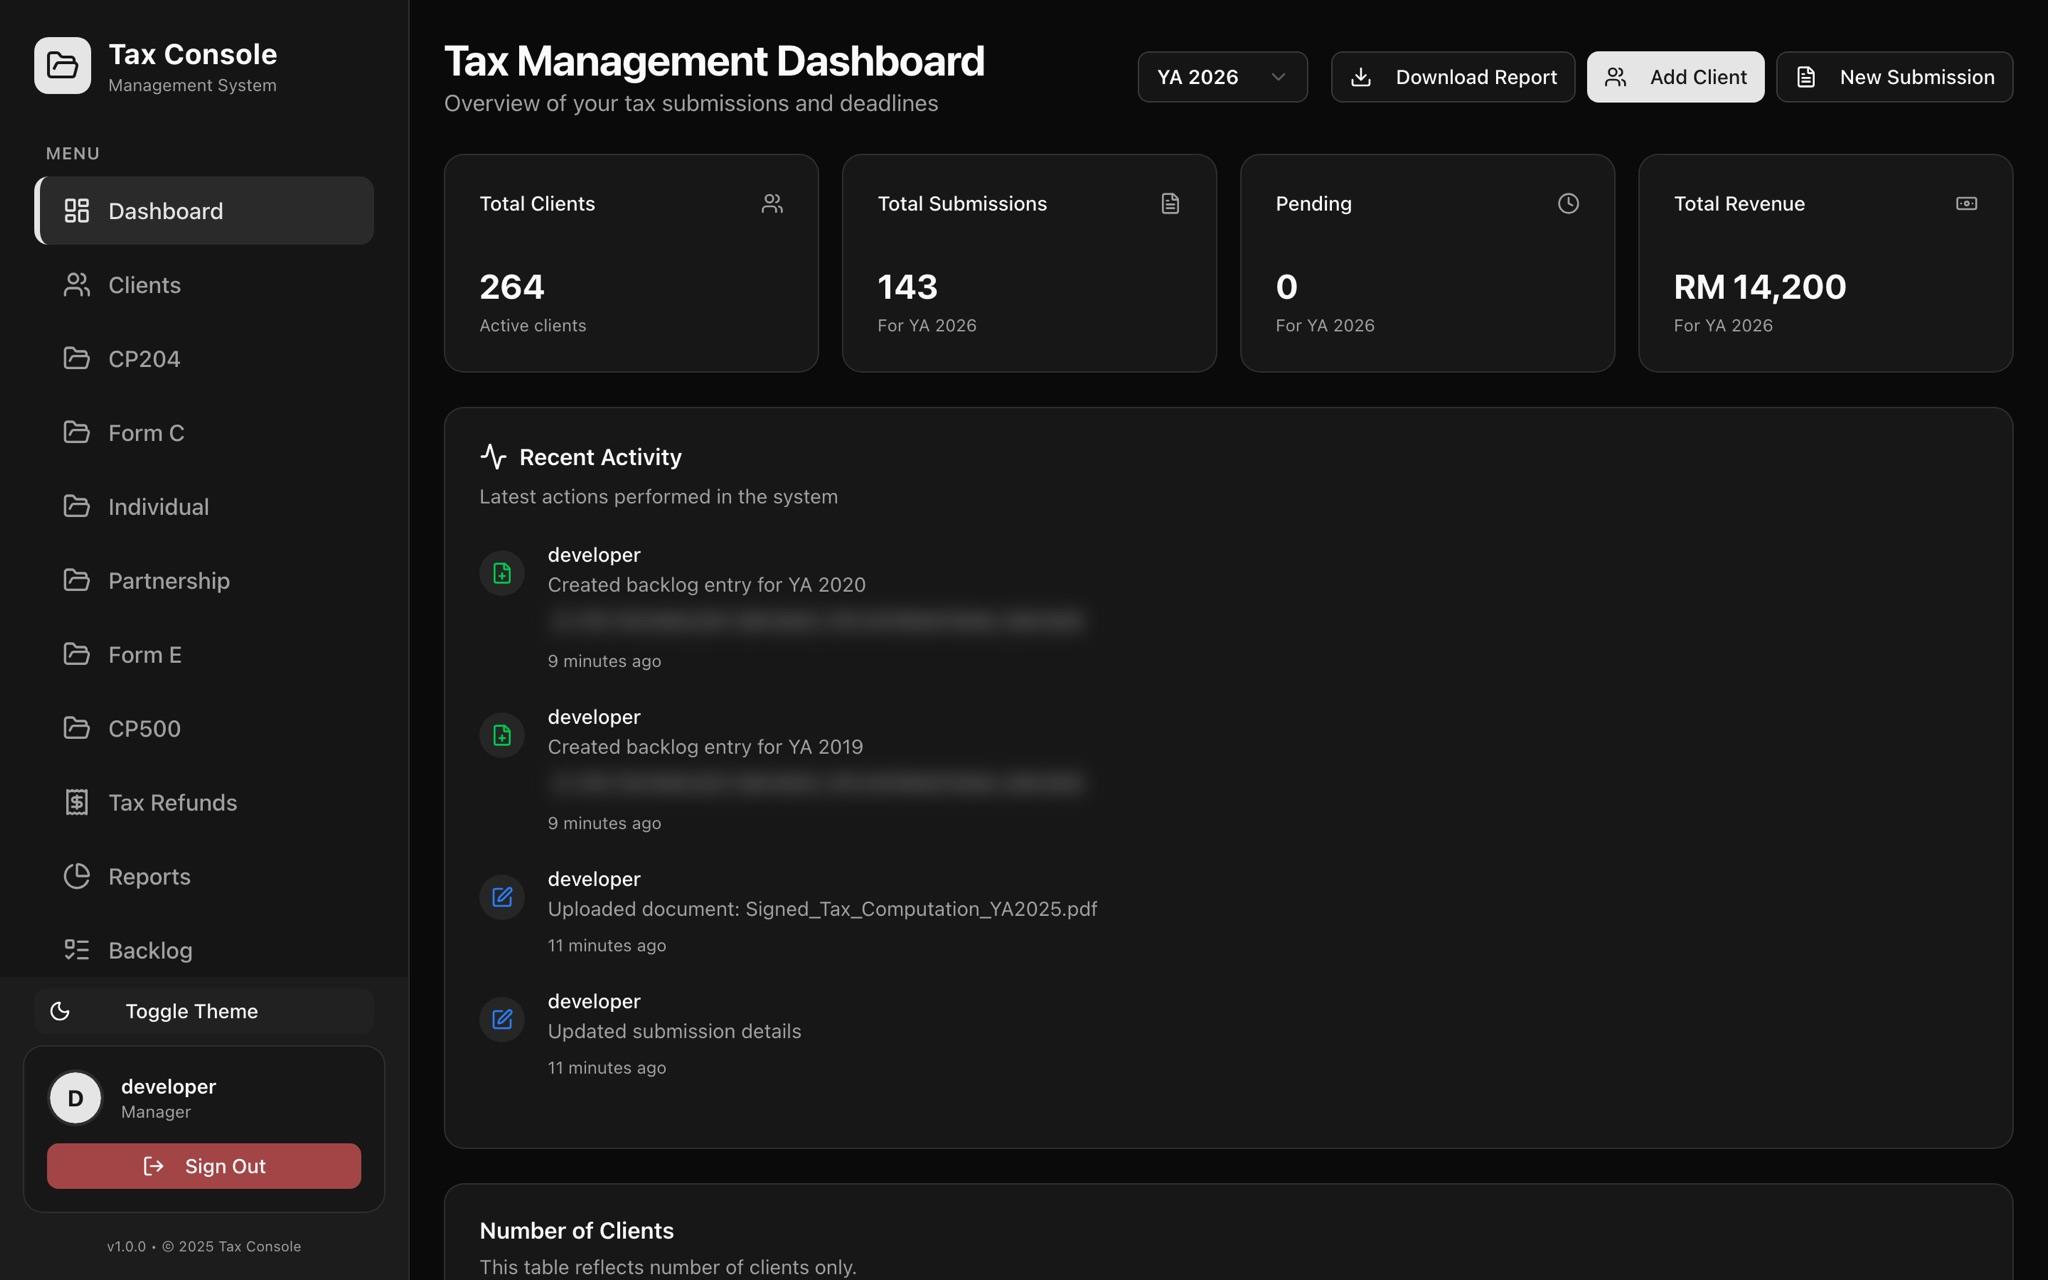Screen dimensions: 2048x1280
Task: Open the YA 2026 year dropdown
Action: point(1222,77)
